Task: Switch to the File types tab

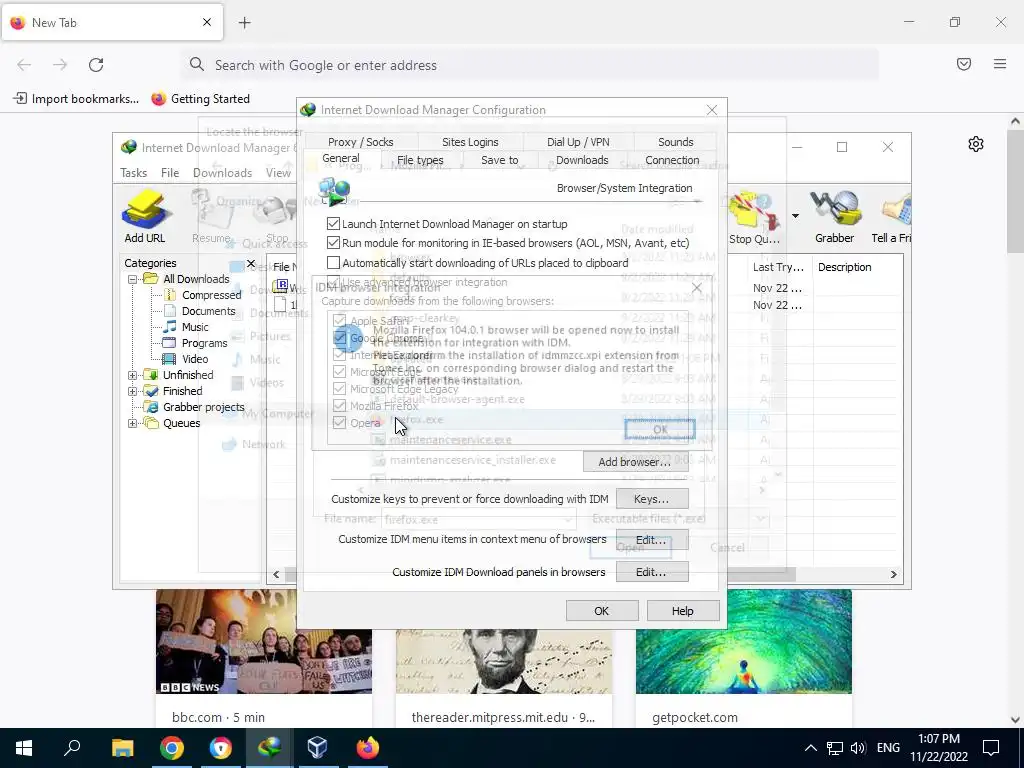Action: click(420, 160)
